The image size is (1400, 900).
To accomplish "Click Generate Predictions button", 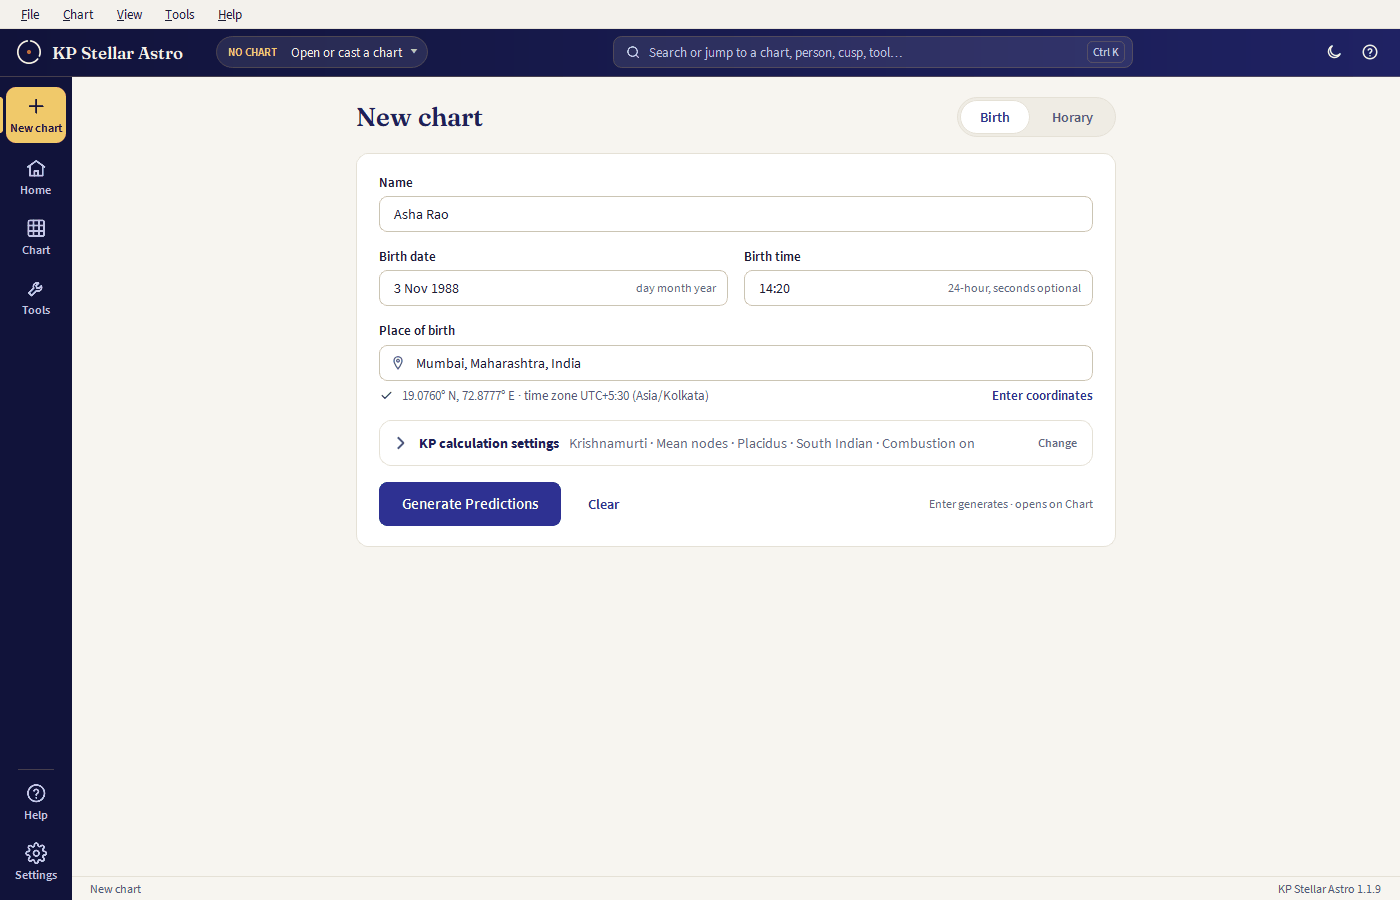I will point(470,504).
